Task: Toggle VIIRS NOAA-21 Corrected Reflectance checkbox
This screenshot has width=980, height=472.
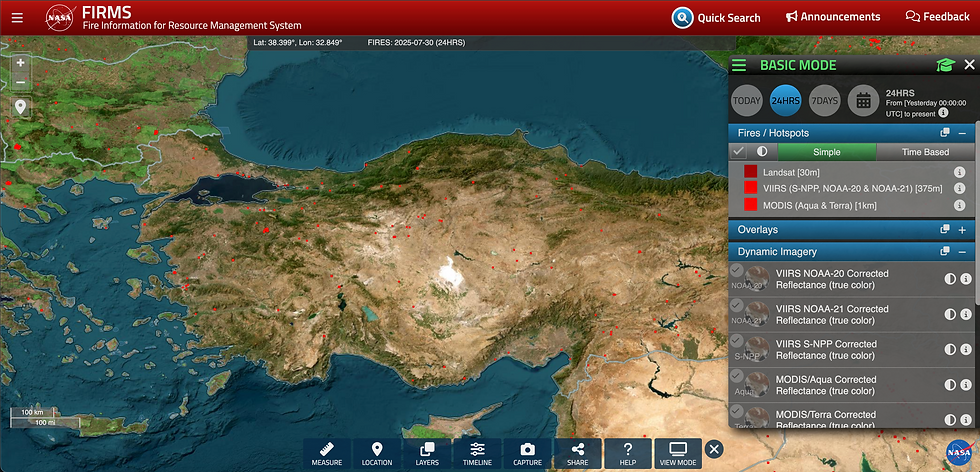Action: click(x=737, y=305)
